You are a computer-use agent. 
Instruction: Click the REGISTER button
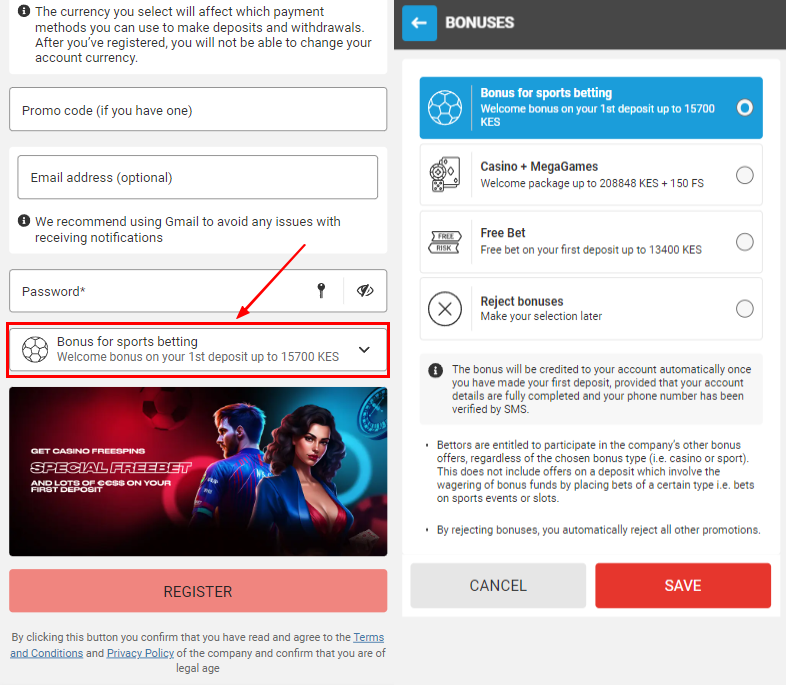[x=198, y=591]
